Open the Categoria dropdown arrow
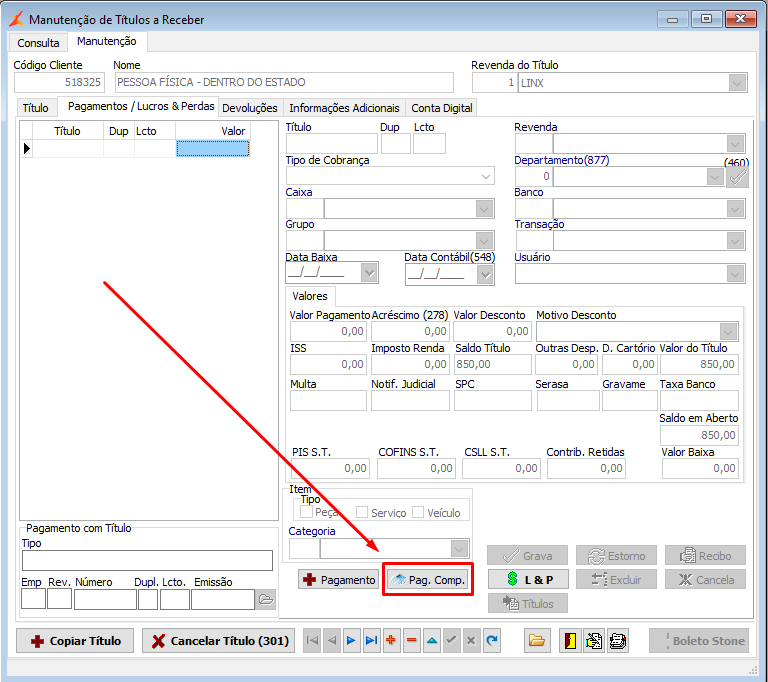This screenshot has height=682, width=768. [x=459, y=549]
